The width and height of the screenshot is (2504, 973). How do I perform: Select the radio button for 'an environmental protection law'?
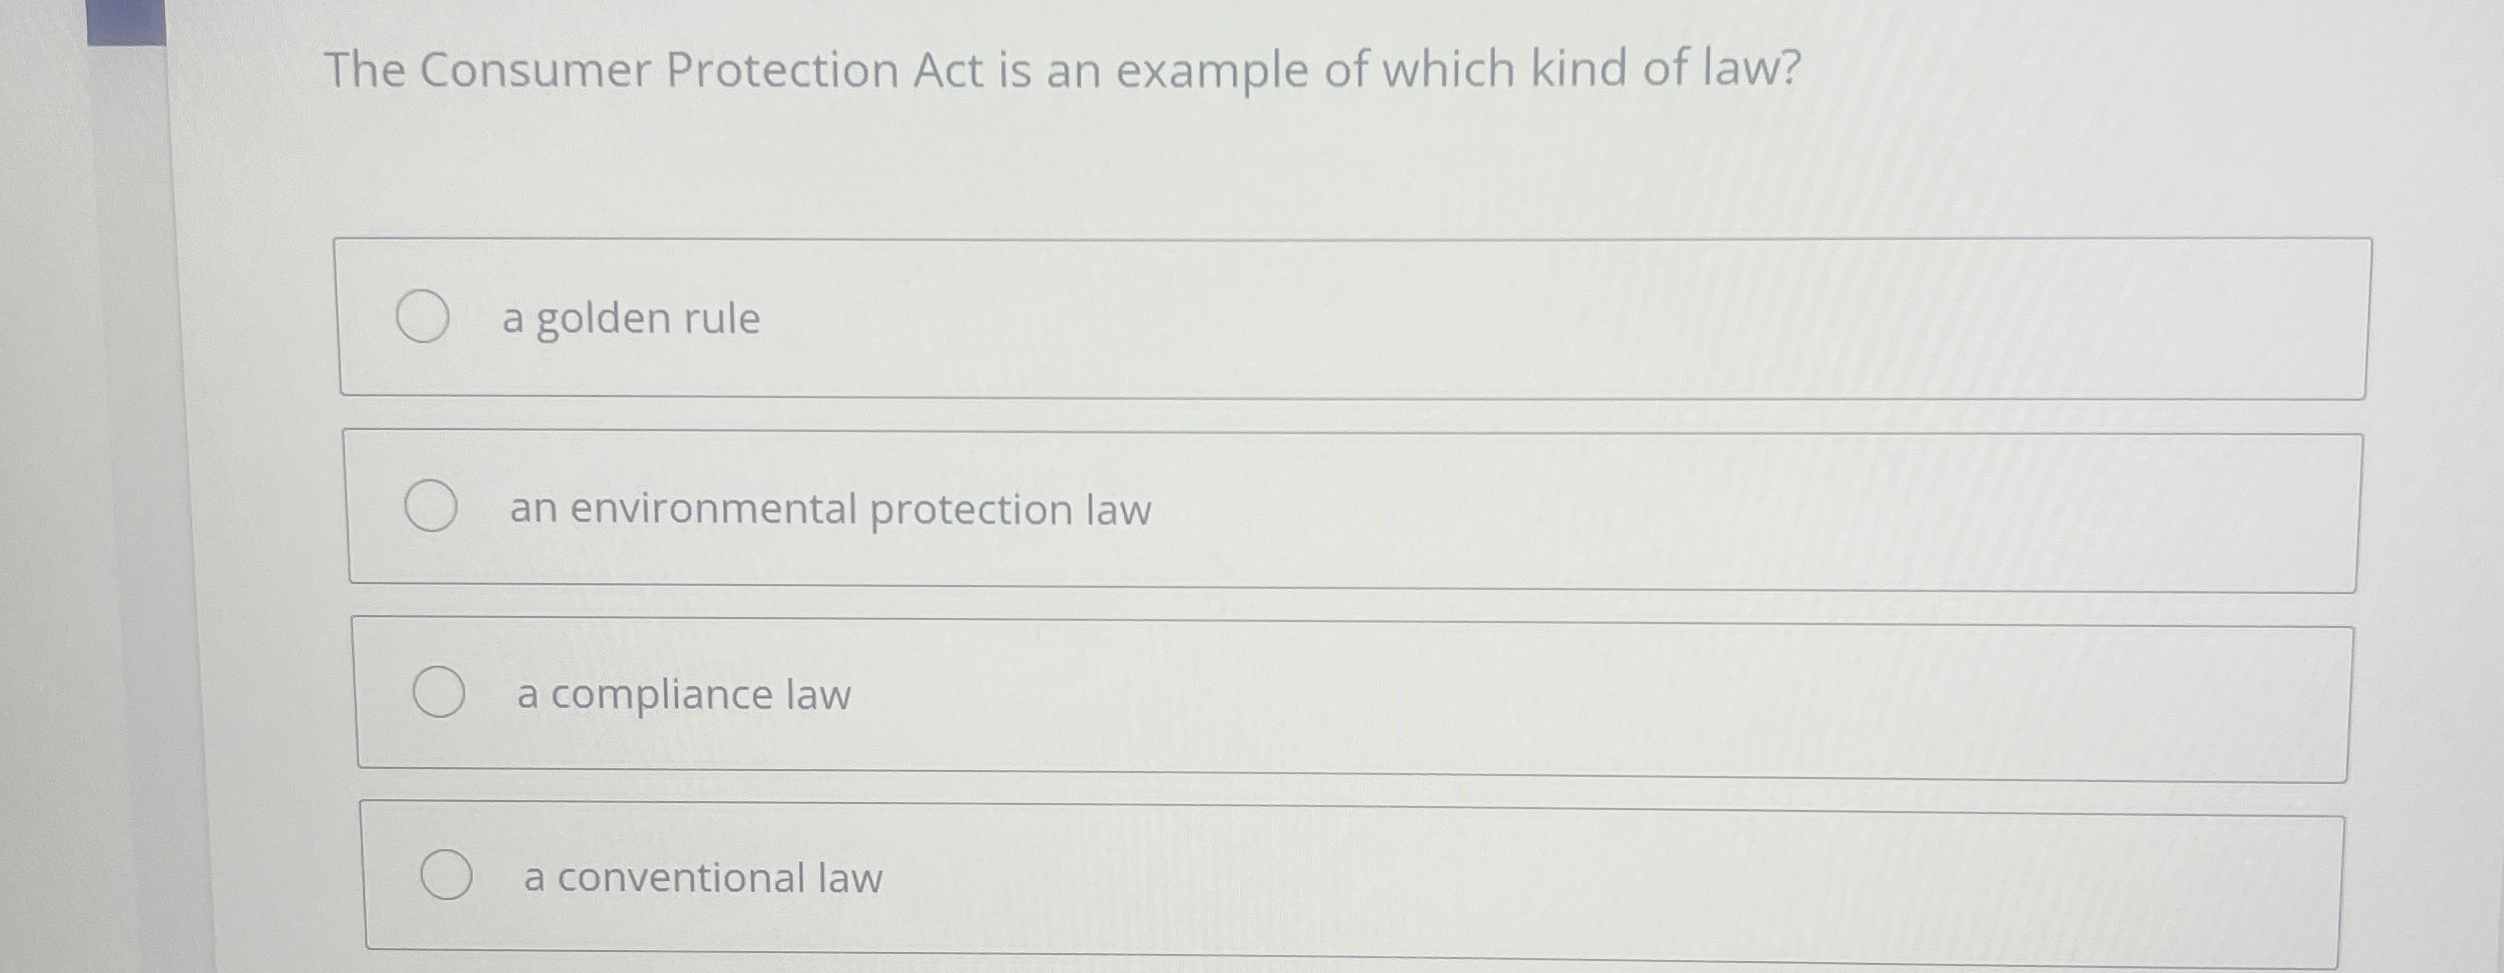[432, 507]
